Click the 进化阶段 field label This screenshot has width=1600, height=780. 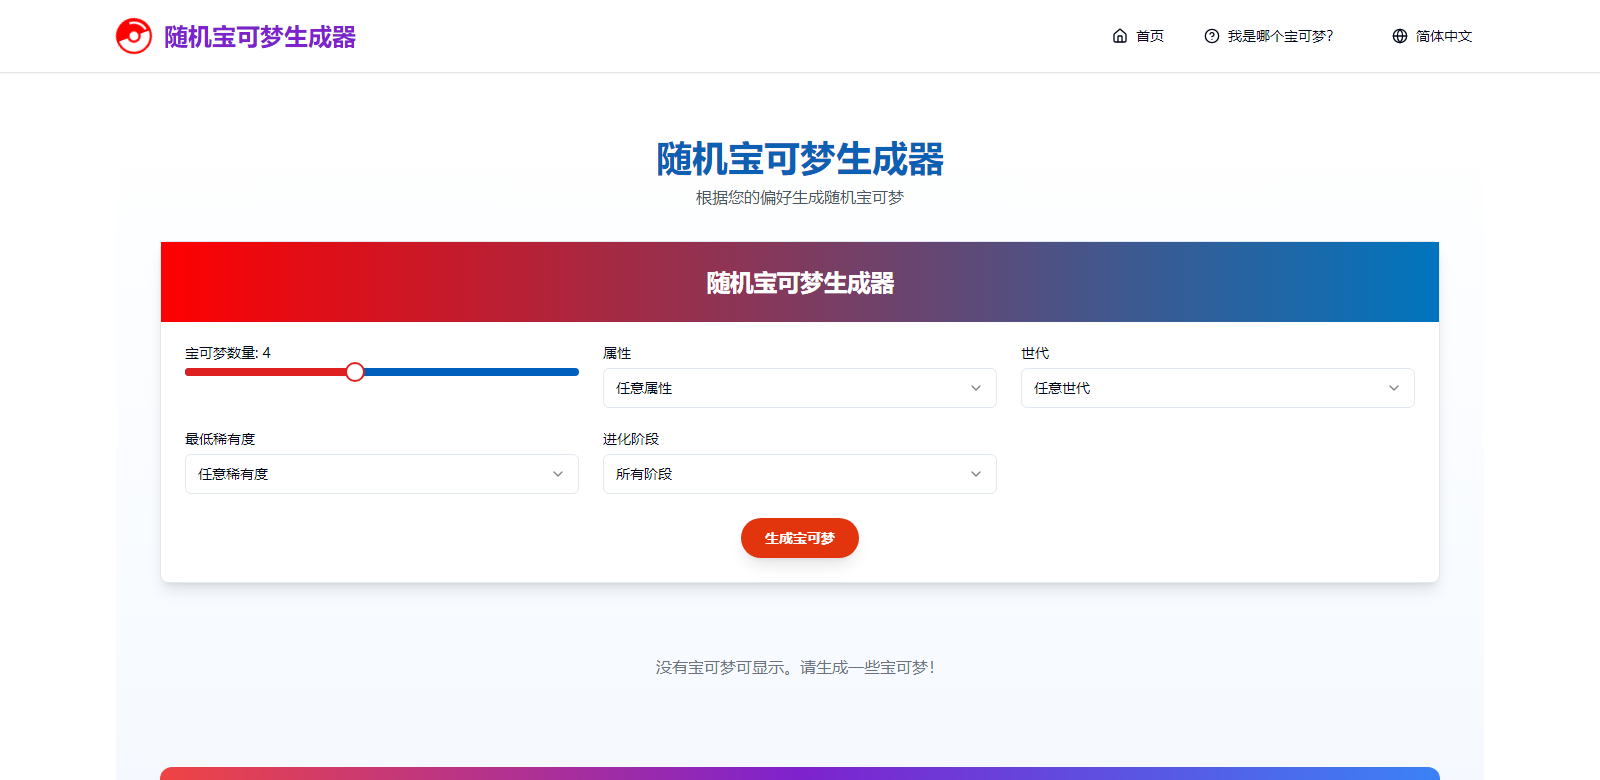(631, 439)
